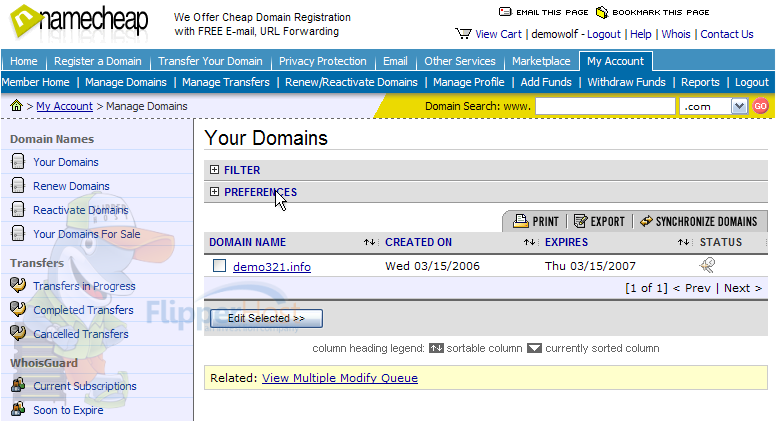This screenshot has height=422, width=776.
Task: Open Manage Profile submenu item
Action: [x=469, y=82]
